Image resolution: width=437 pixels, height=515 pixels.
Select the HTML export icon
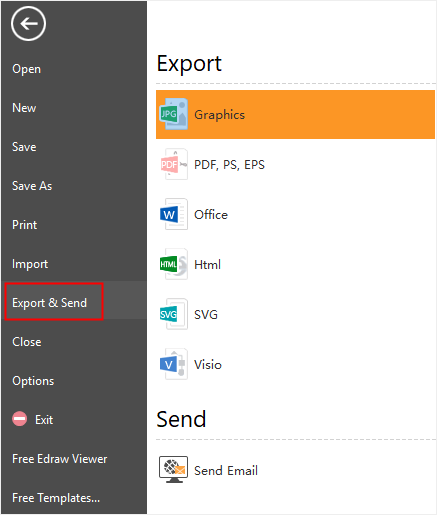point(173,264)
